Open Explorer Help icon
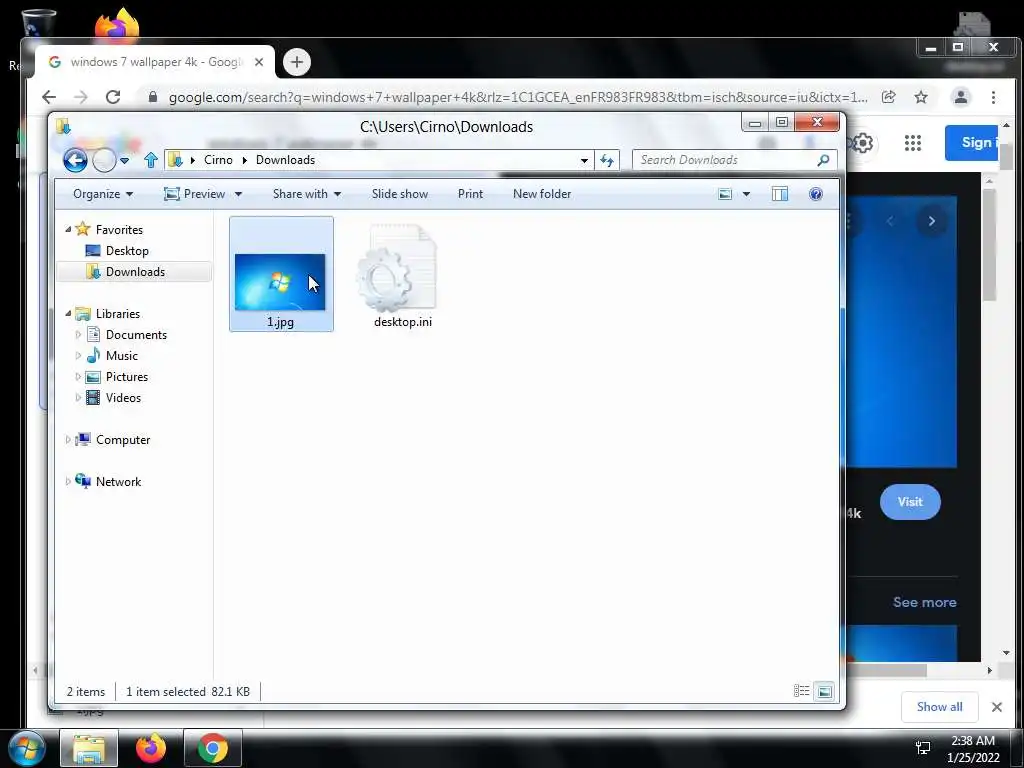The image size is (1024, 768). click(816, 194)
